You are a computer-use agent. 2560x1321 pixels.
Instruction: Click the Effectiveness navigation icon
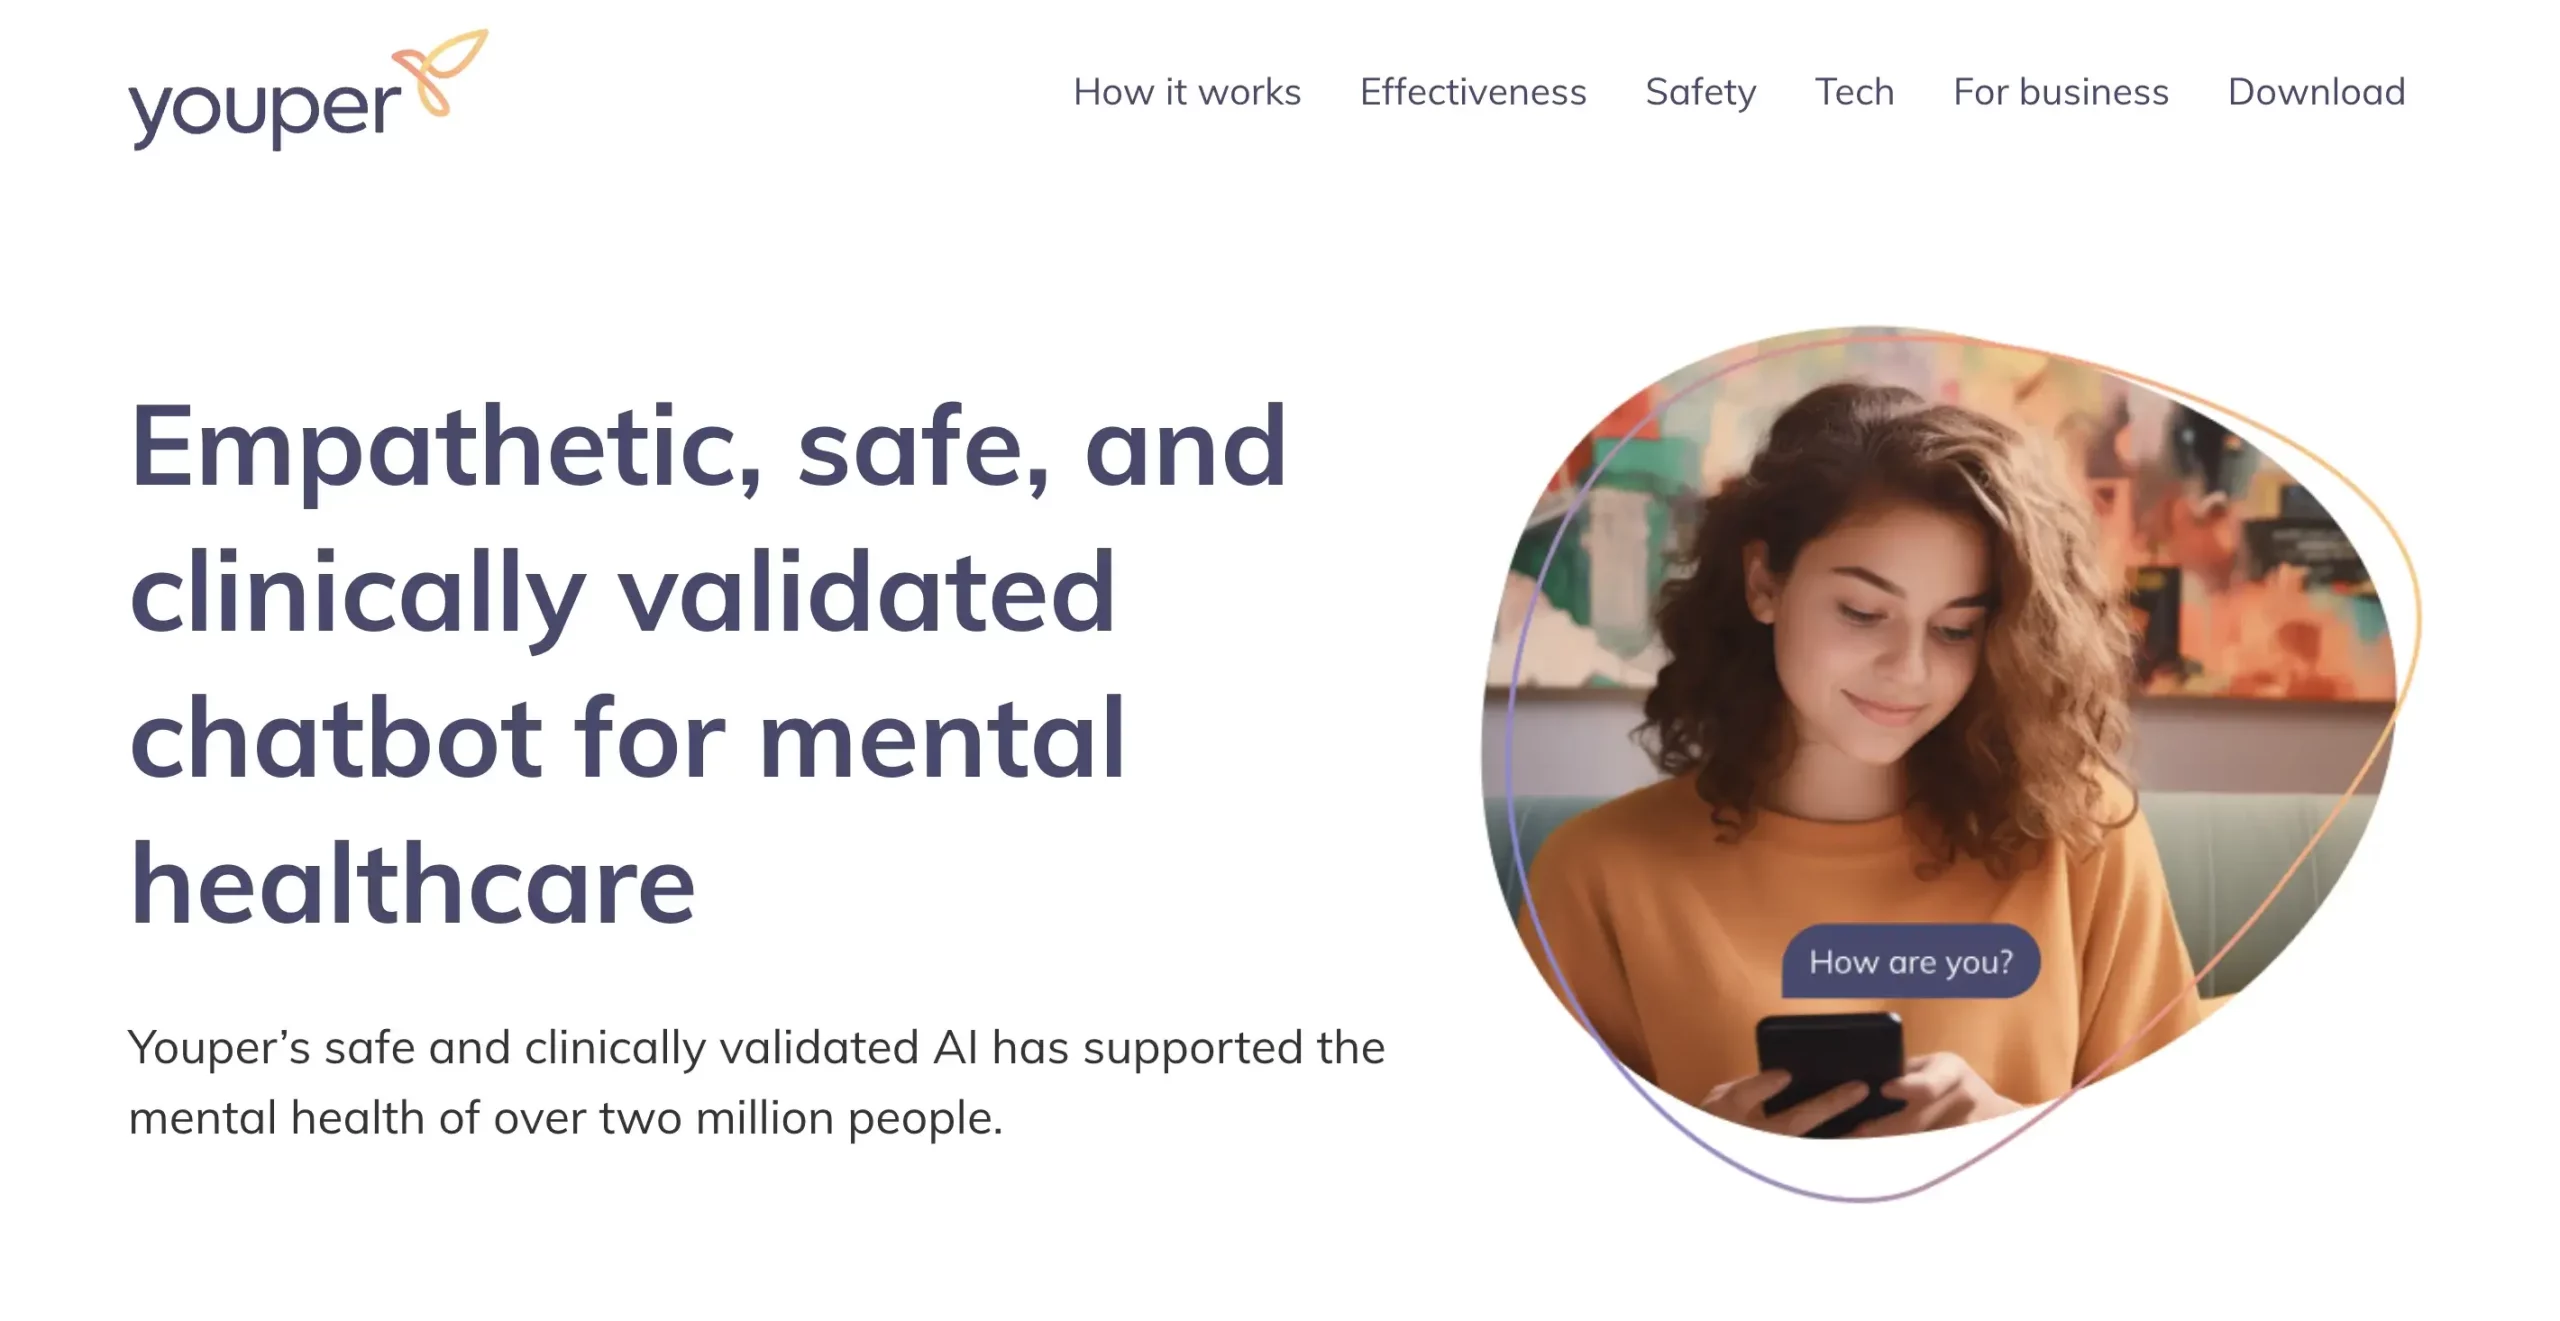(x=1474, y=91)
